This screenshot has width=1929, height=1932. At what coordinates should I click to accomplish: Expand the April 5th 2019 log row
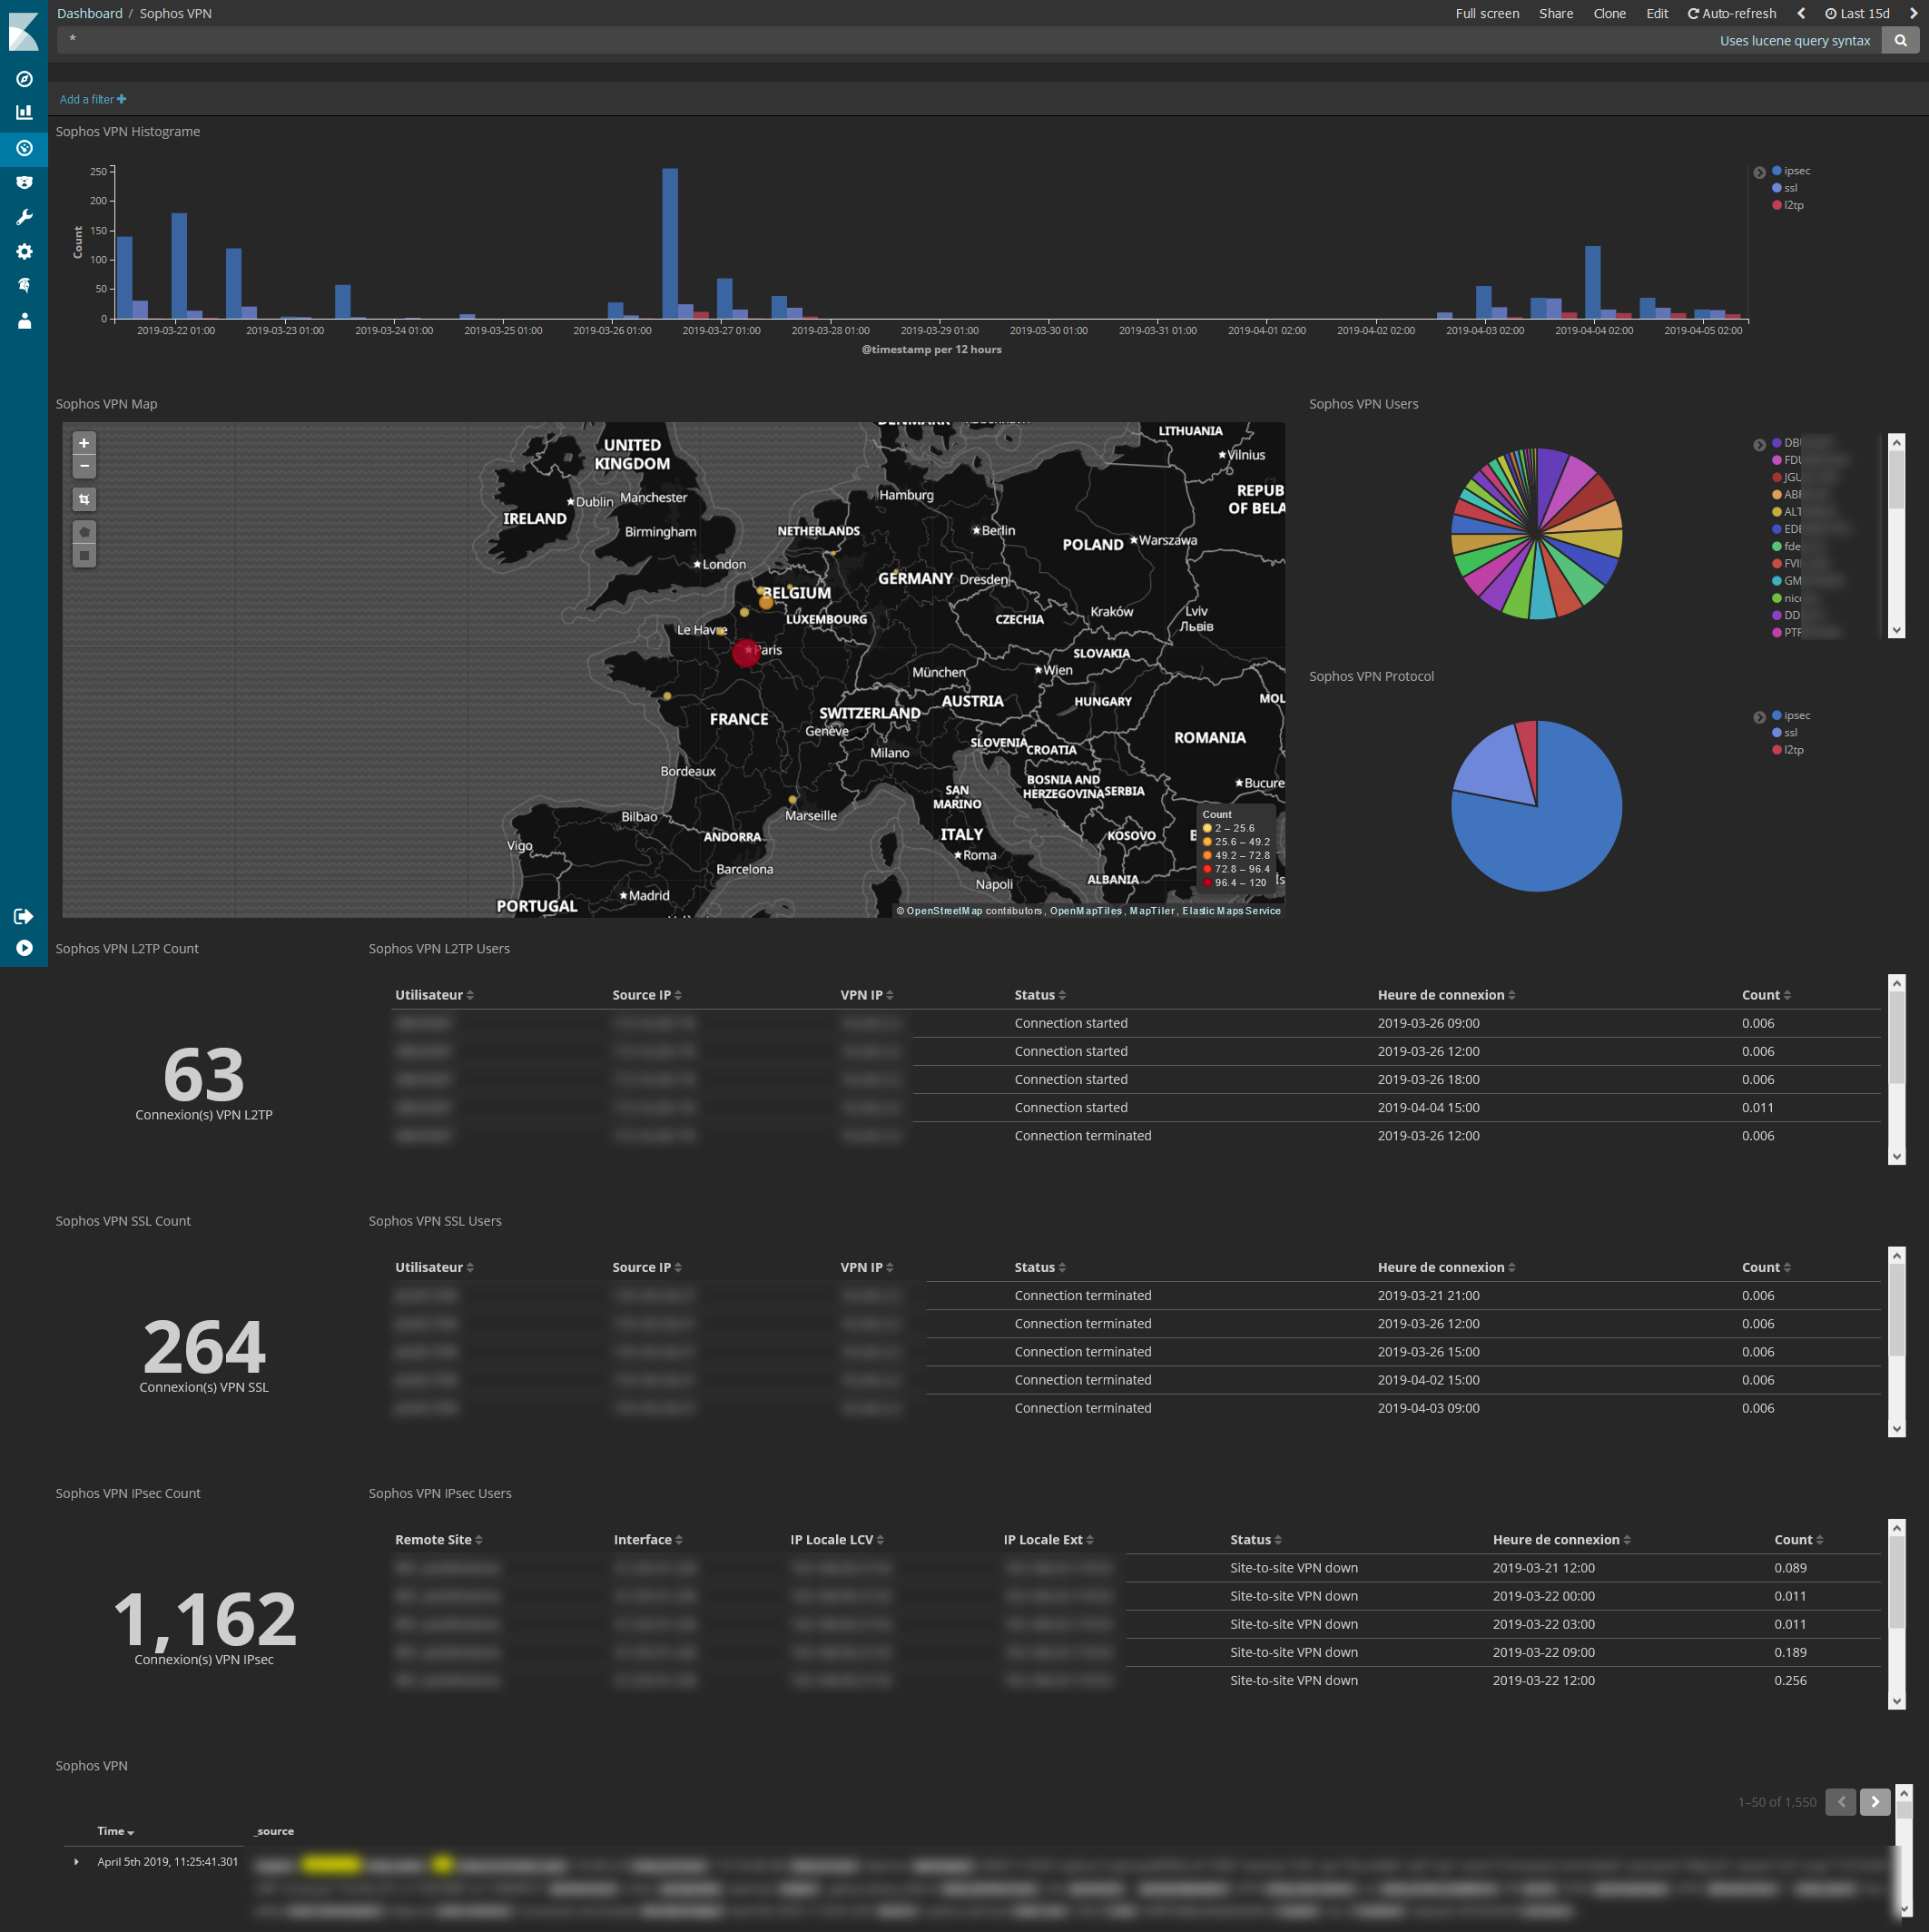point(77,1862)
